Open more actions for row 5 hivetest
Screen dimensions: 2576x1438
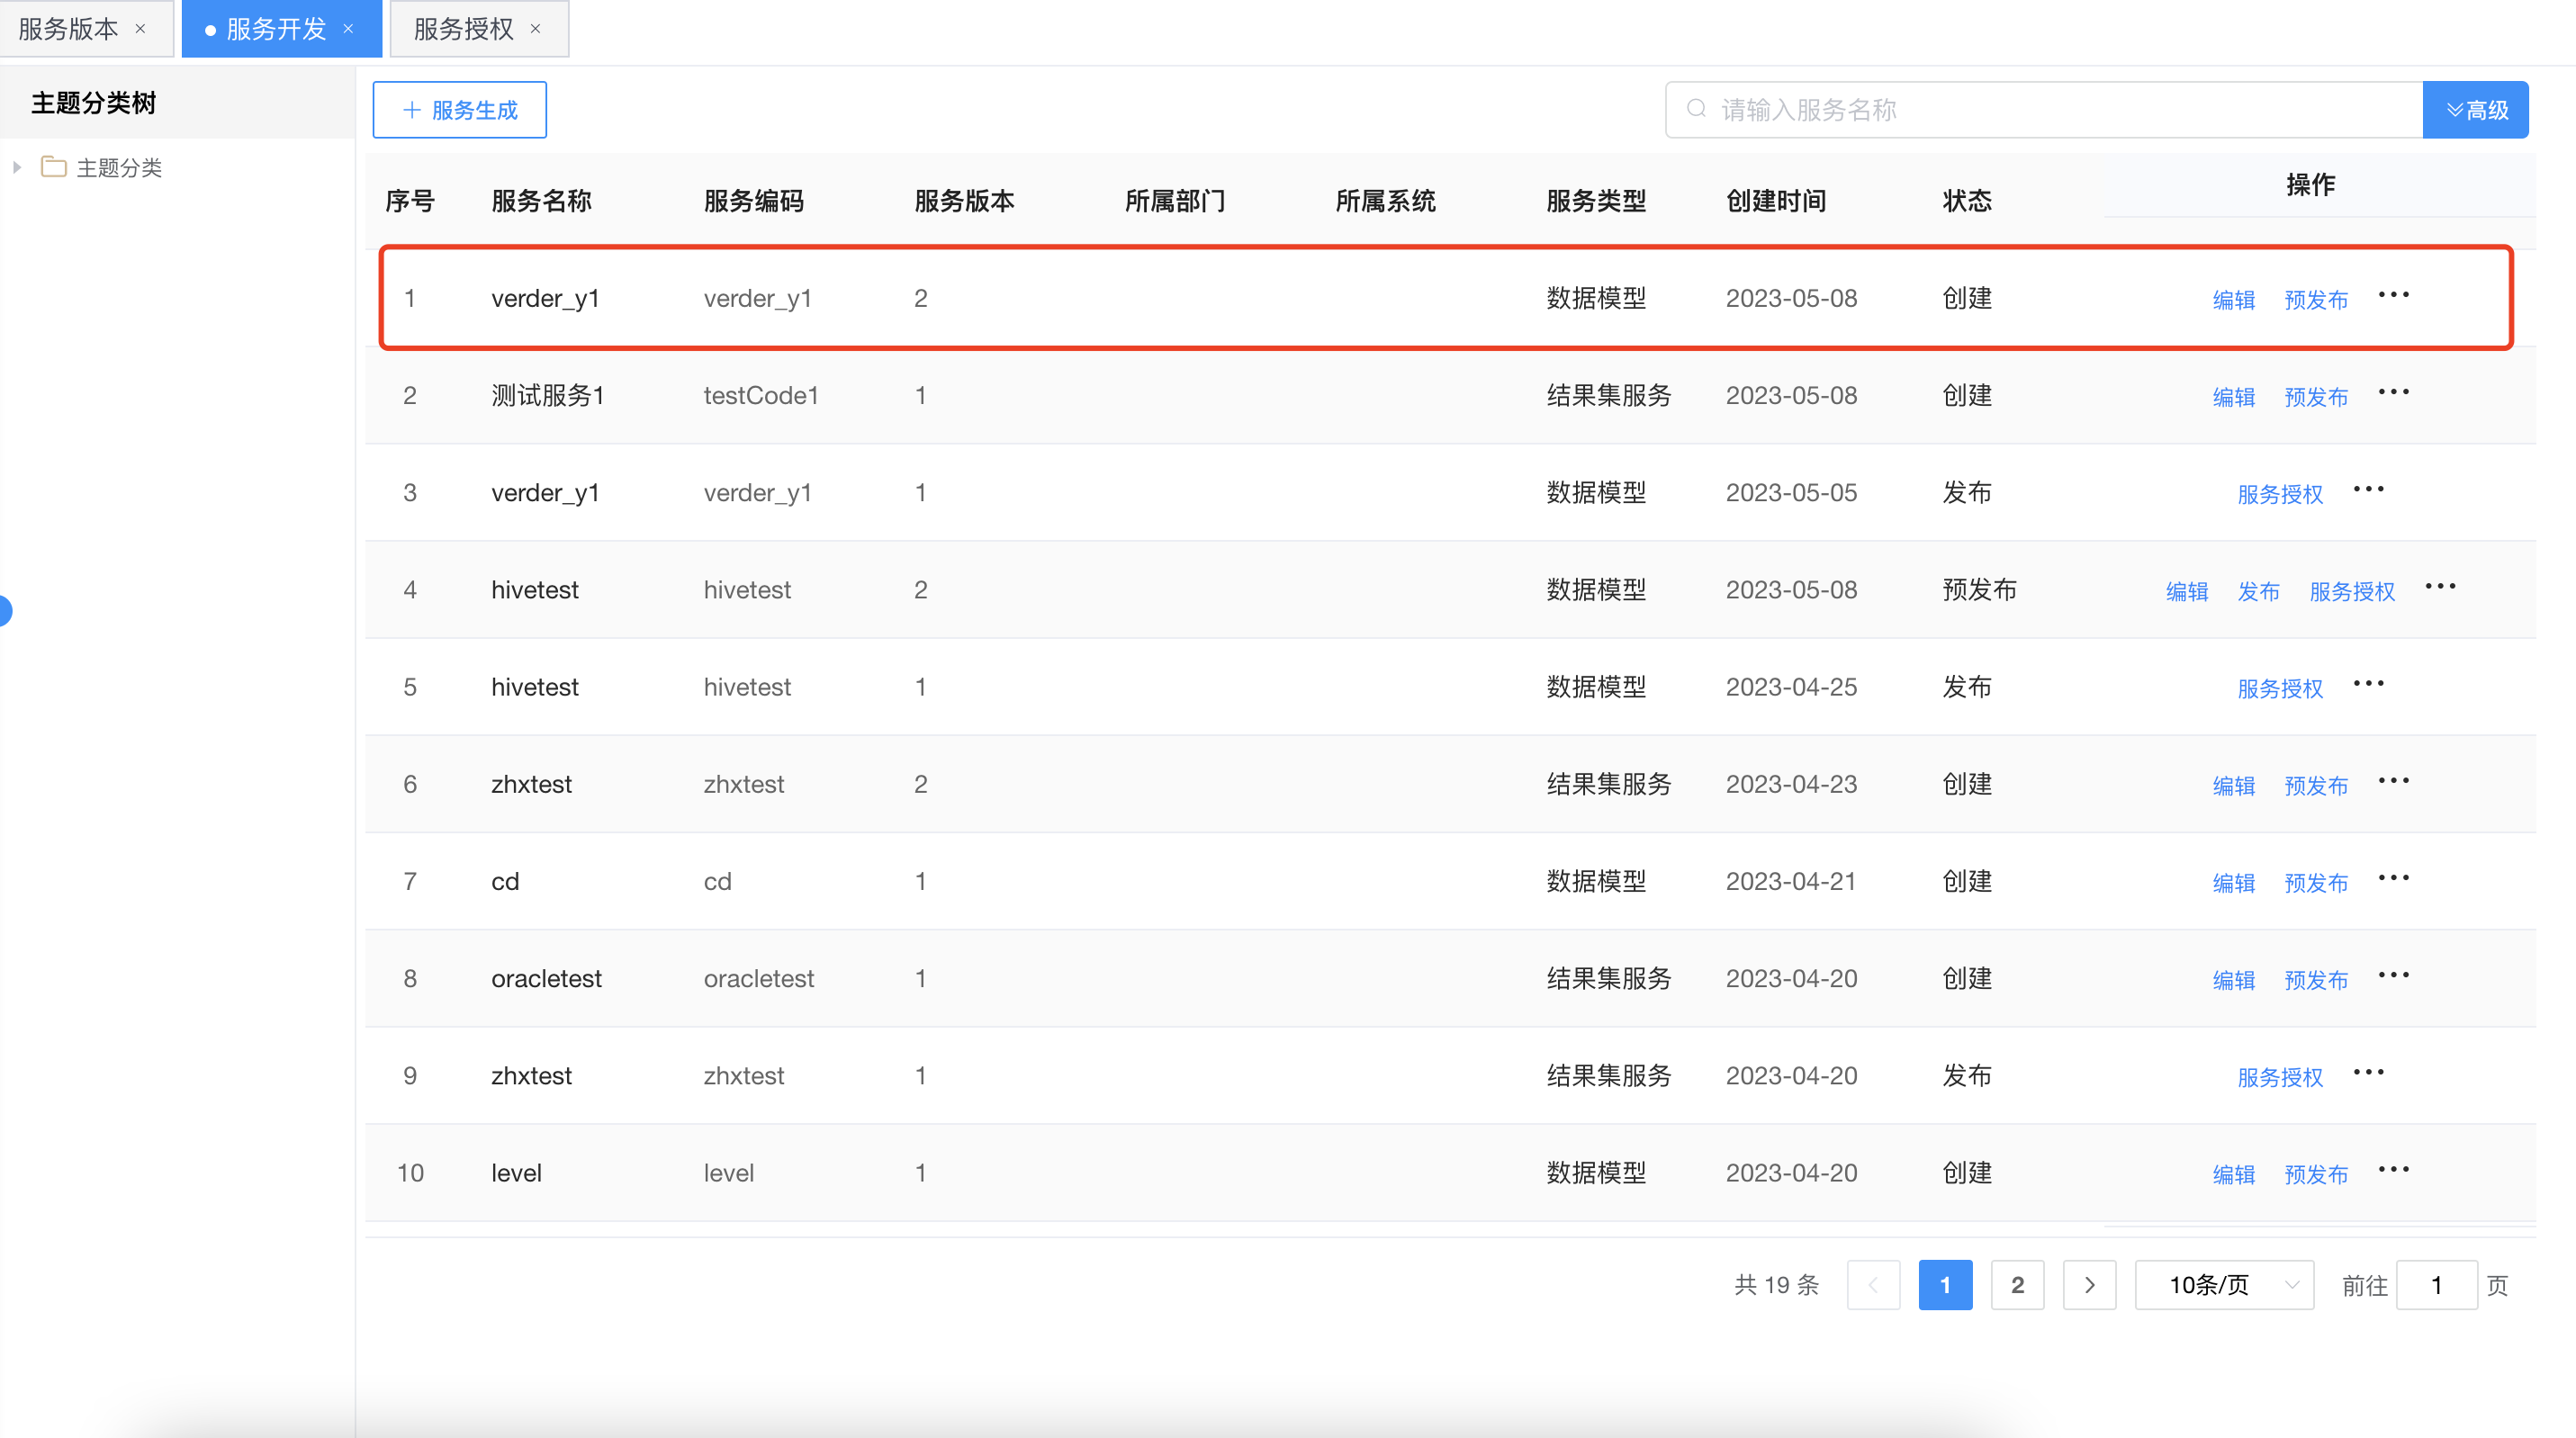pyautogui.click(x=2368, y=684)
